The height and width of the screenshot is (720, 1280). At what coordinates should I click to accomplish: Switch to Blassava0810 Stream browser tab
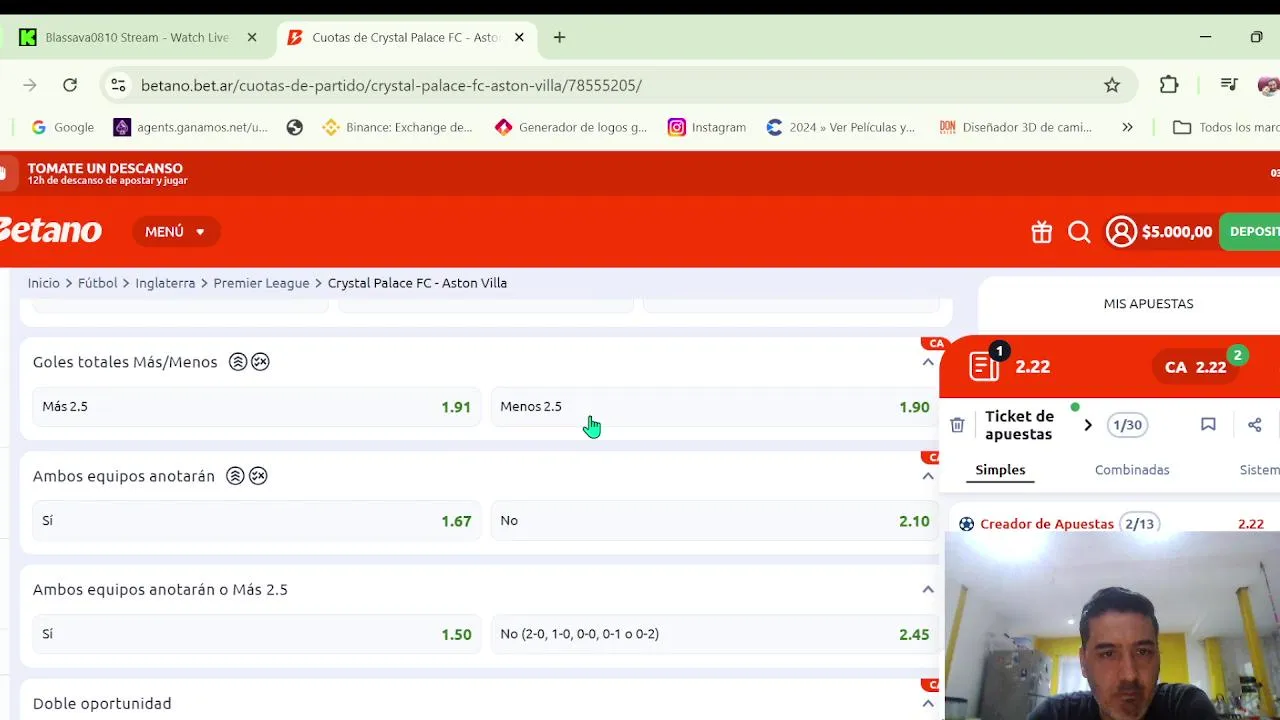tap(137, 37)
